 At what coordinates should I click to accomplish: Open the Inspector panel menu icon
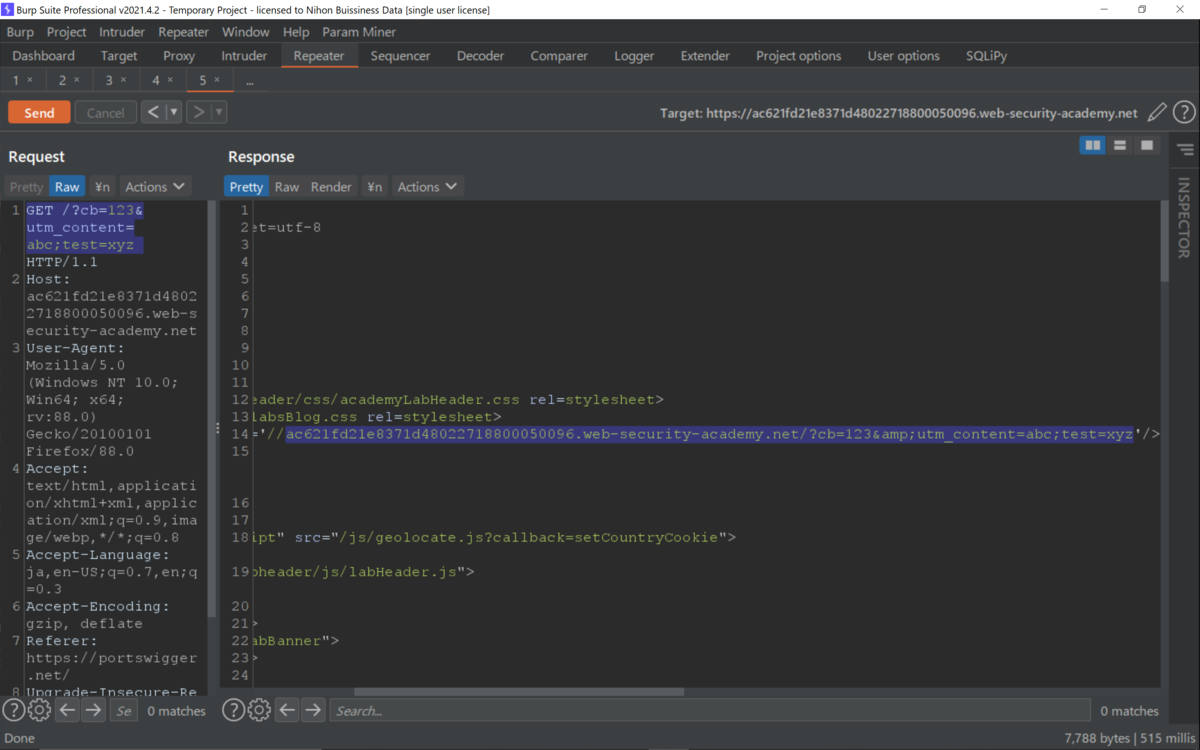click(x=1185, y=150)
